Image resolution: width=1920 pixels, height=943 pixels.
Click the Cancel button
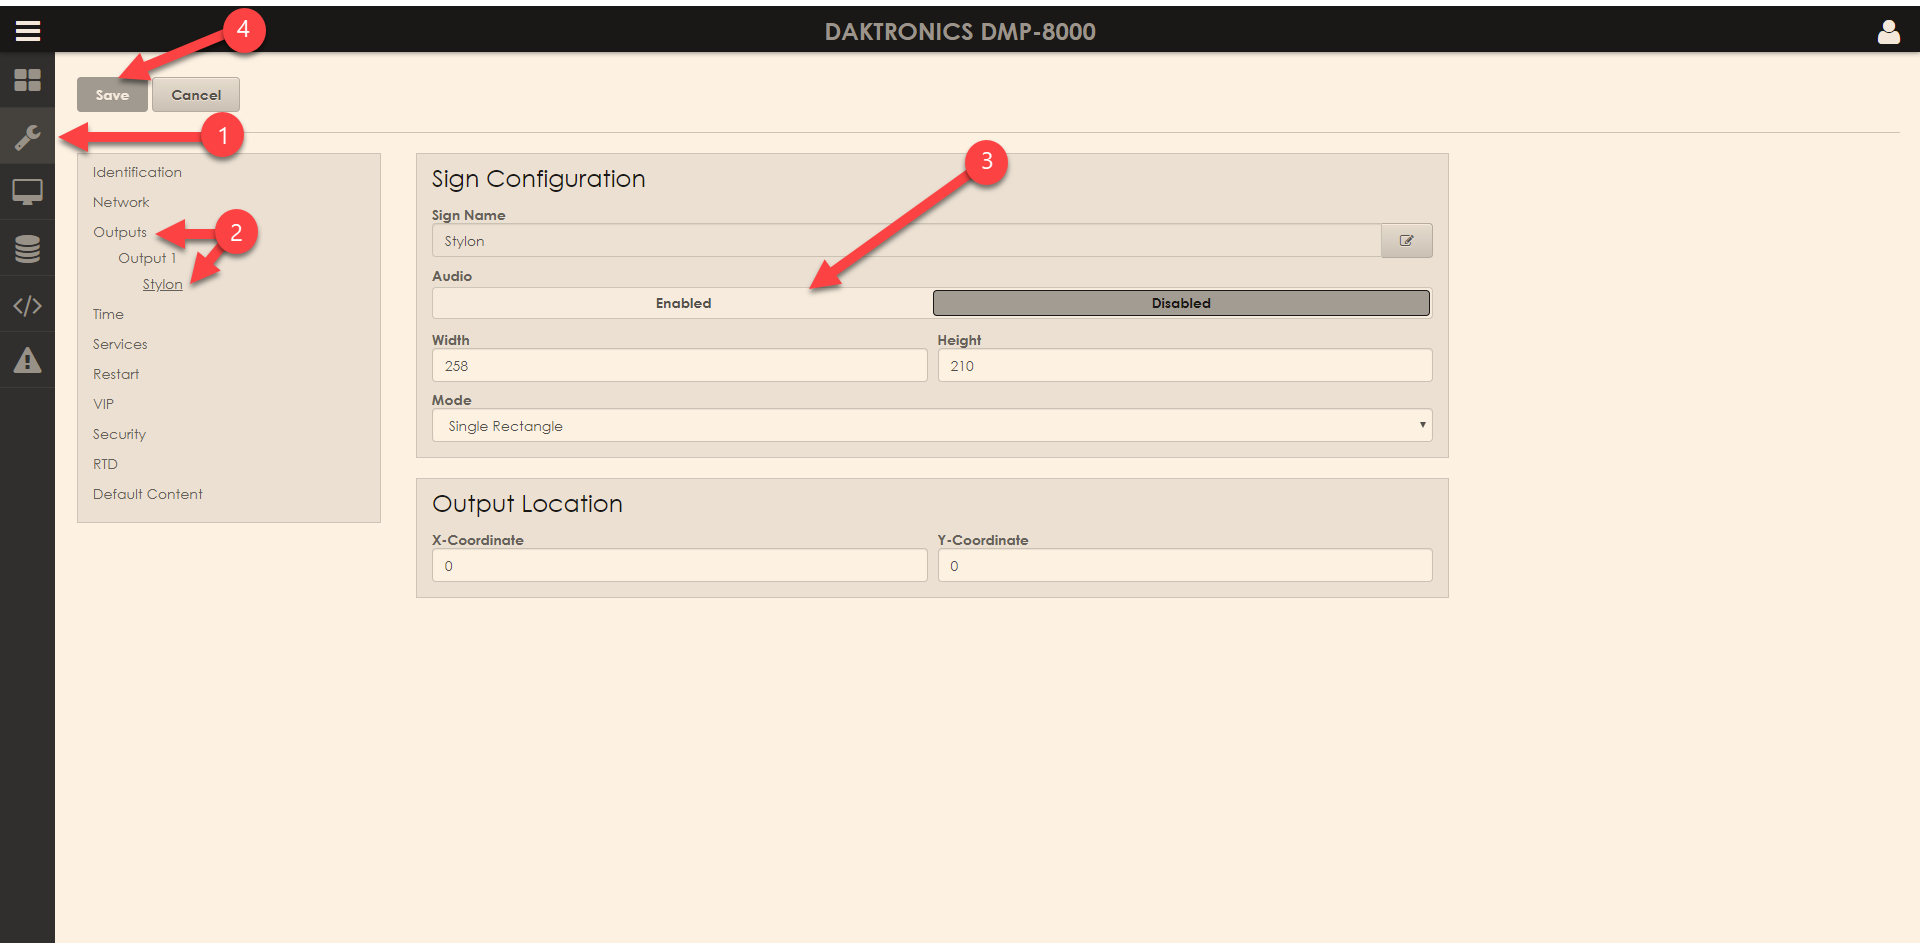pos(196,95)
